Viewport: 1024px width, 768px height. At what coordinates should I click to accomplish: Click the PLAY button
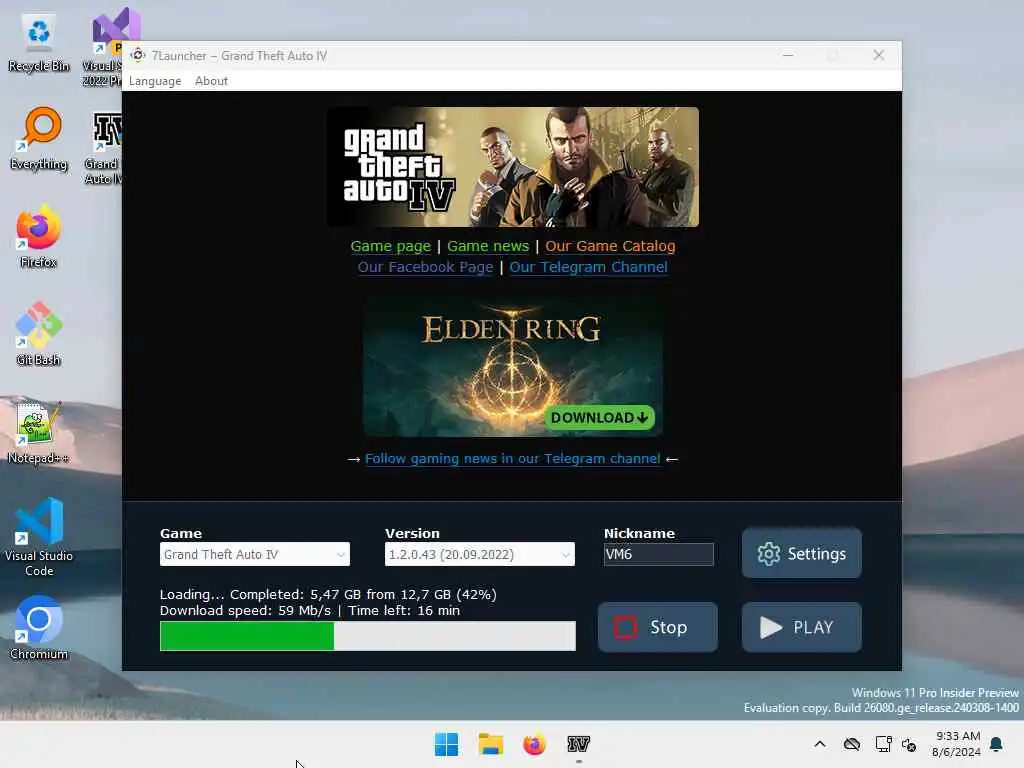801,628
